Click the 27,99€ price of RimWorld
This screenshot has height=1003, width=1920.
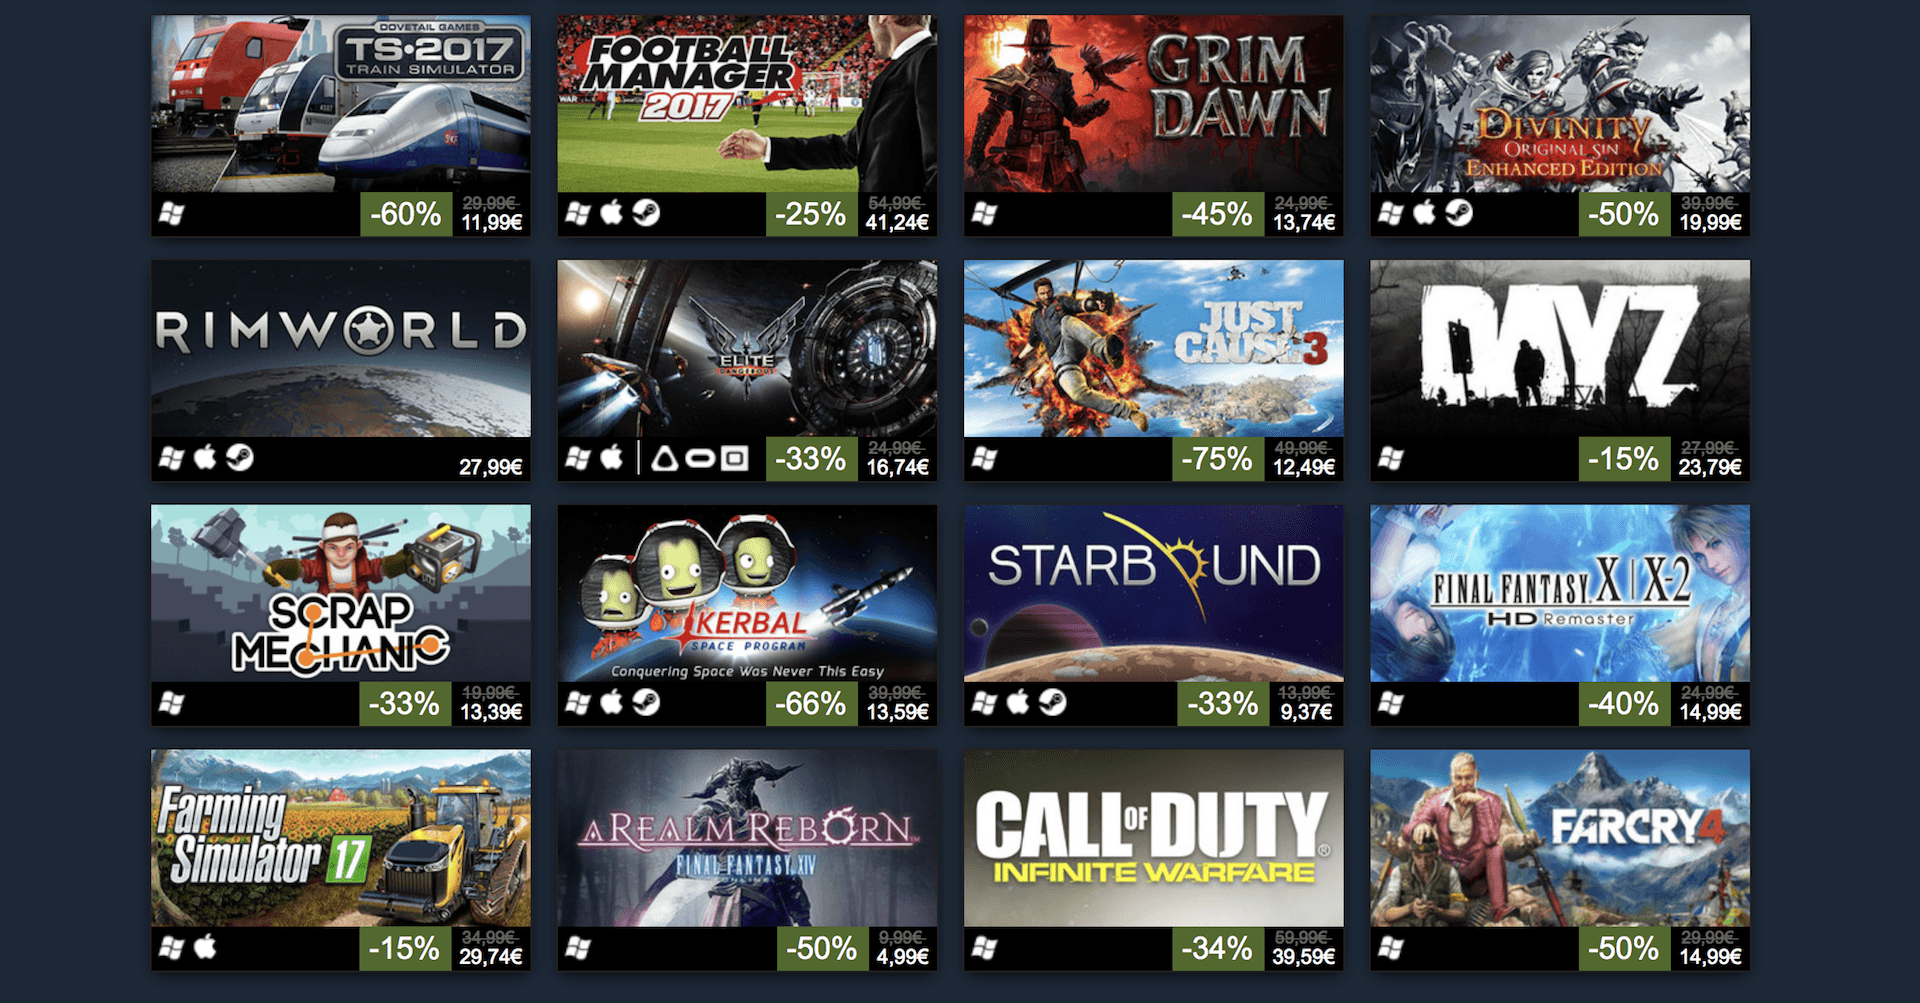click(x=490, y=467)
